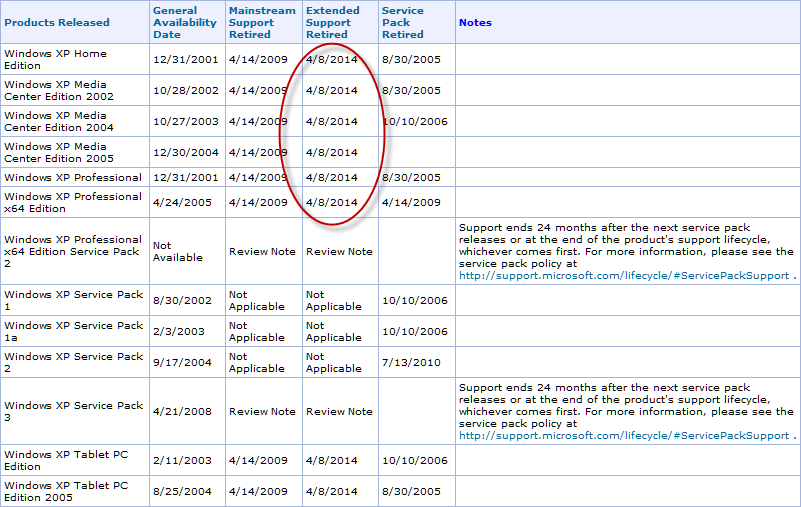Select the Windows XP Service Pack 2 cell
The width and height of the screenshot is (801, 507).
[x=74, y=362]
